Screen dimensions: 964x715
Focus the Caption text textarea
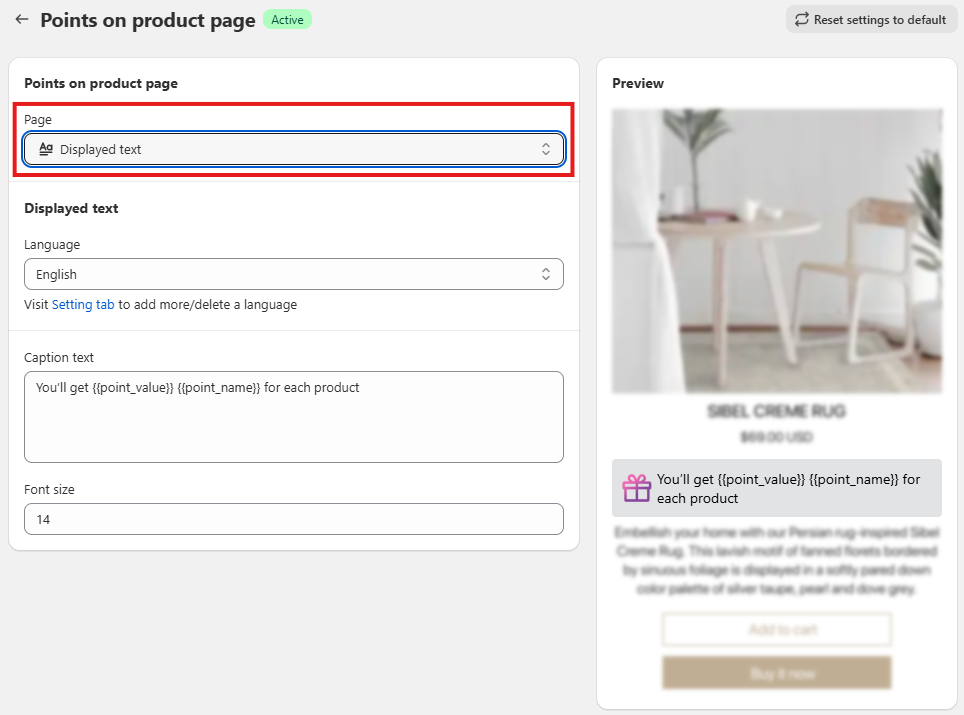pos(294,416)
